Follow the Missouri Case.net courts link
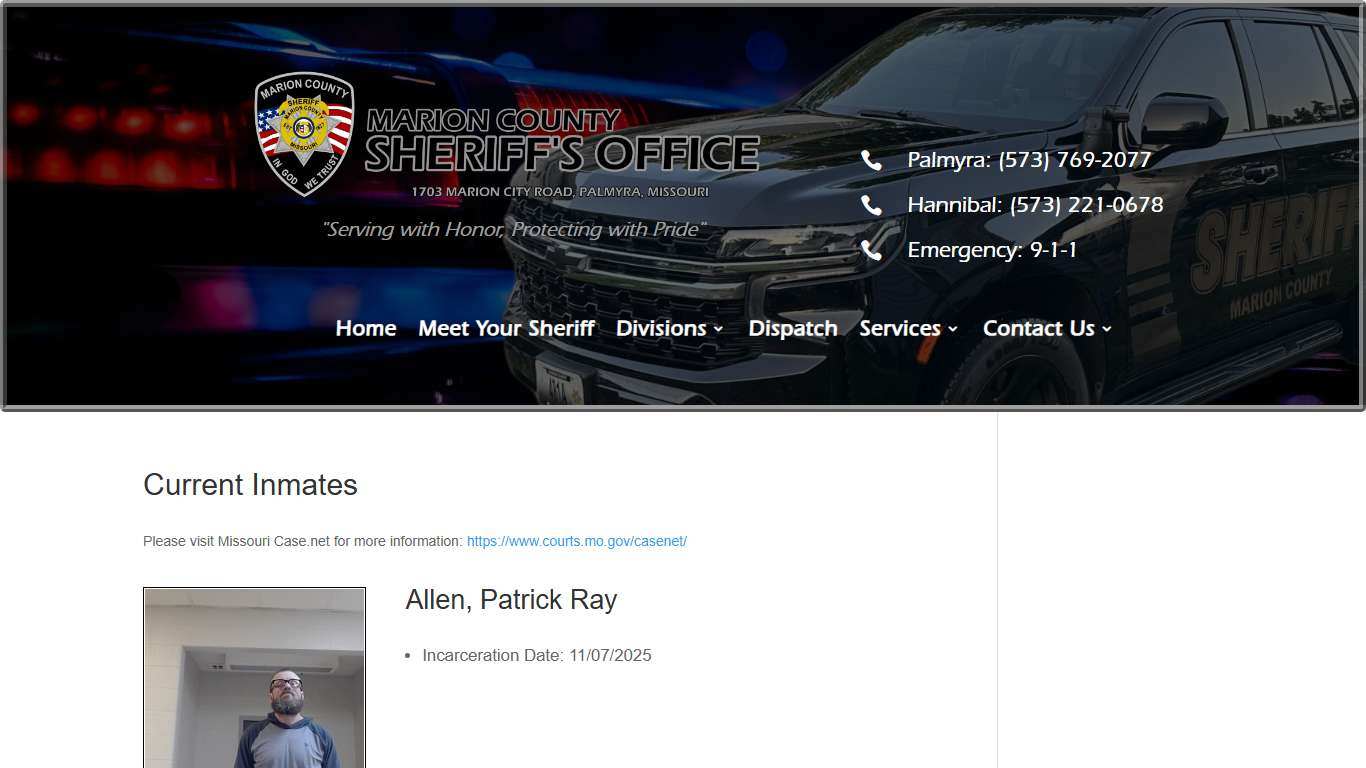The image size is (1366, 768). click(577, 541)
